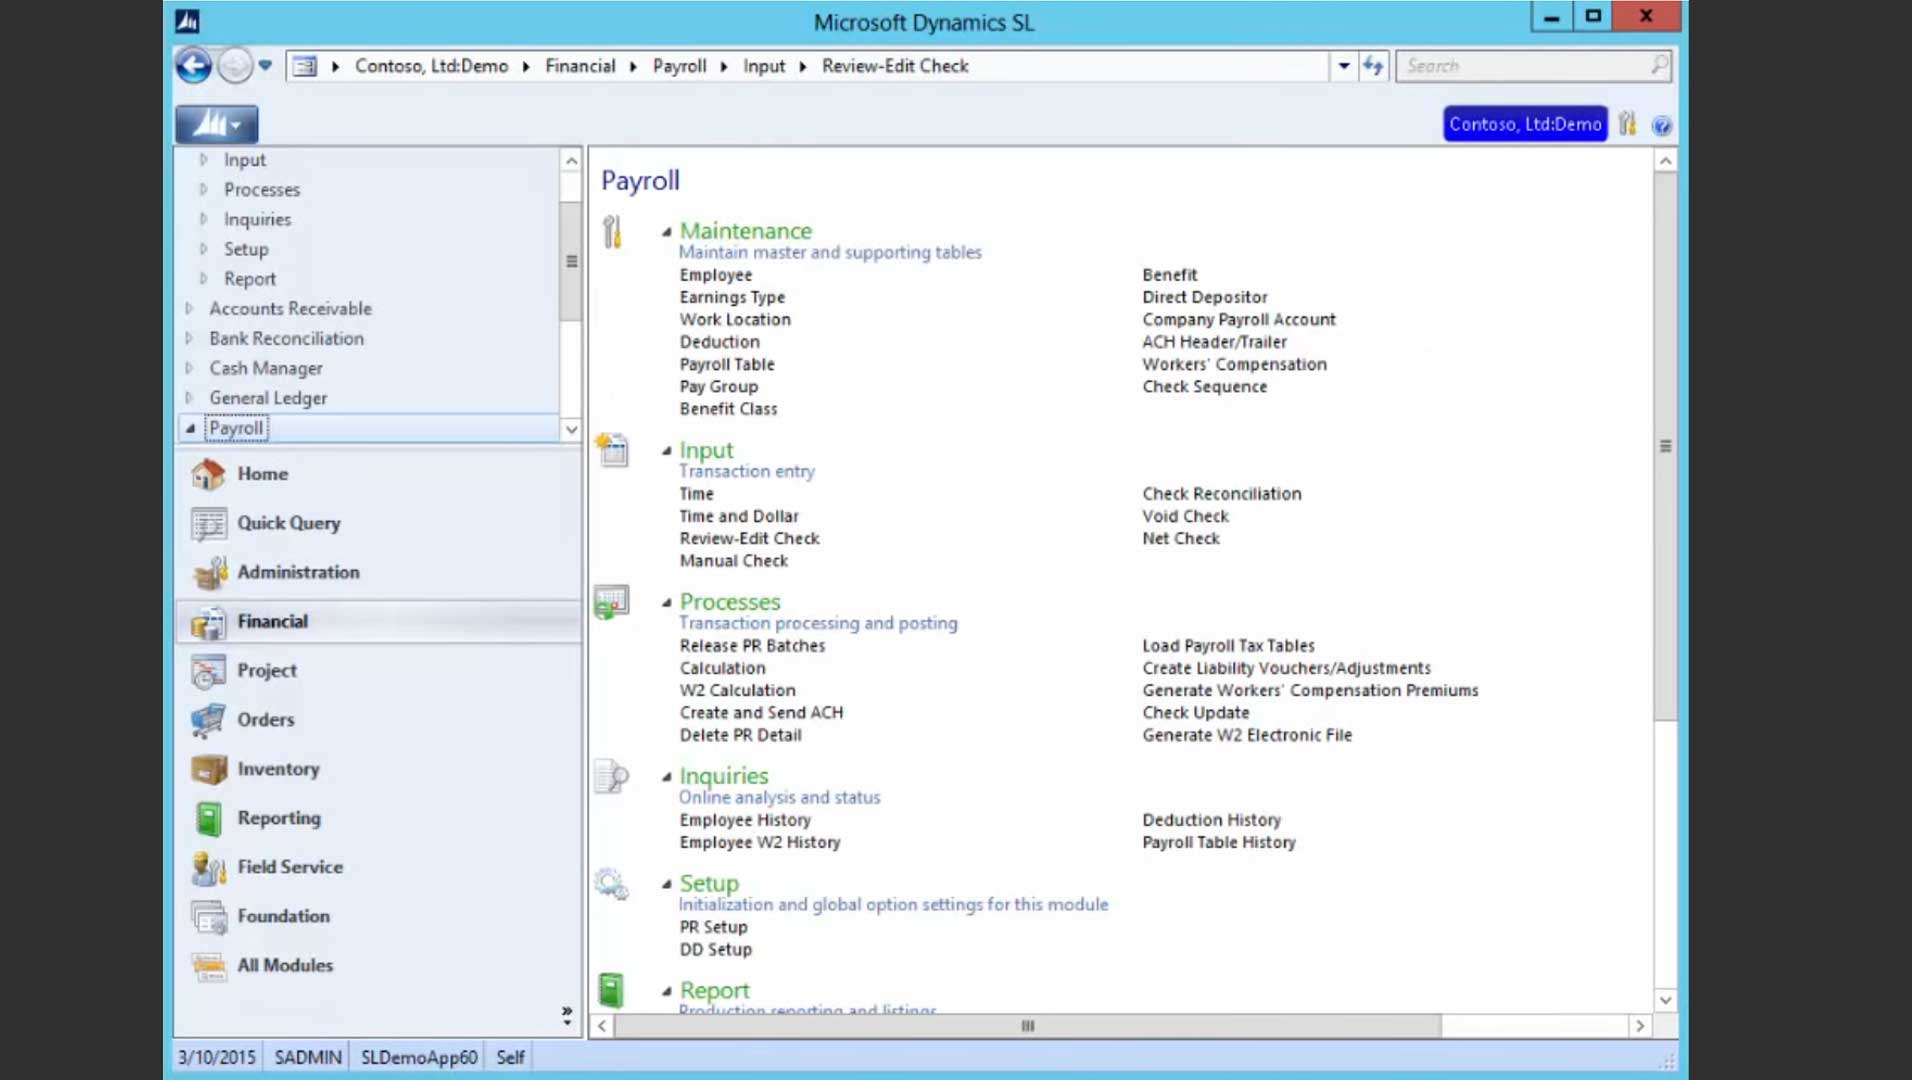Screen dimensions: 1912x1080
Task: Open the address bar history dropdown
Action: coord(1343,66)
